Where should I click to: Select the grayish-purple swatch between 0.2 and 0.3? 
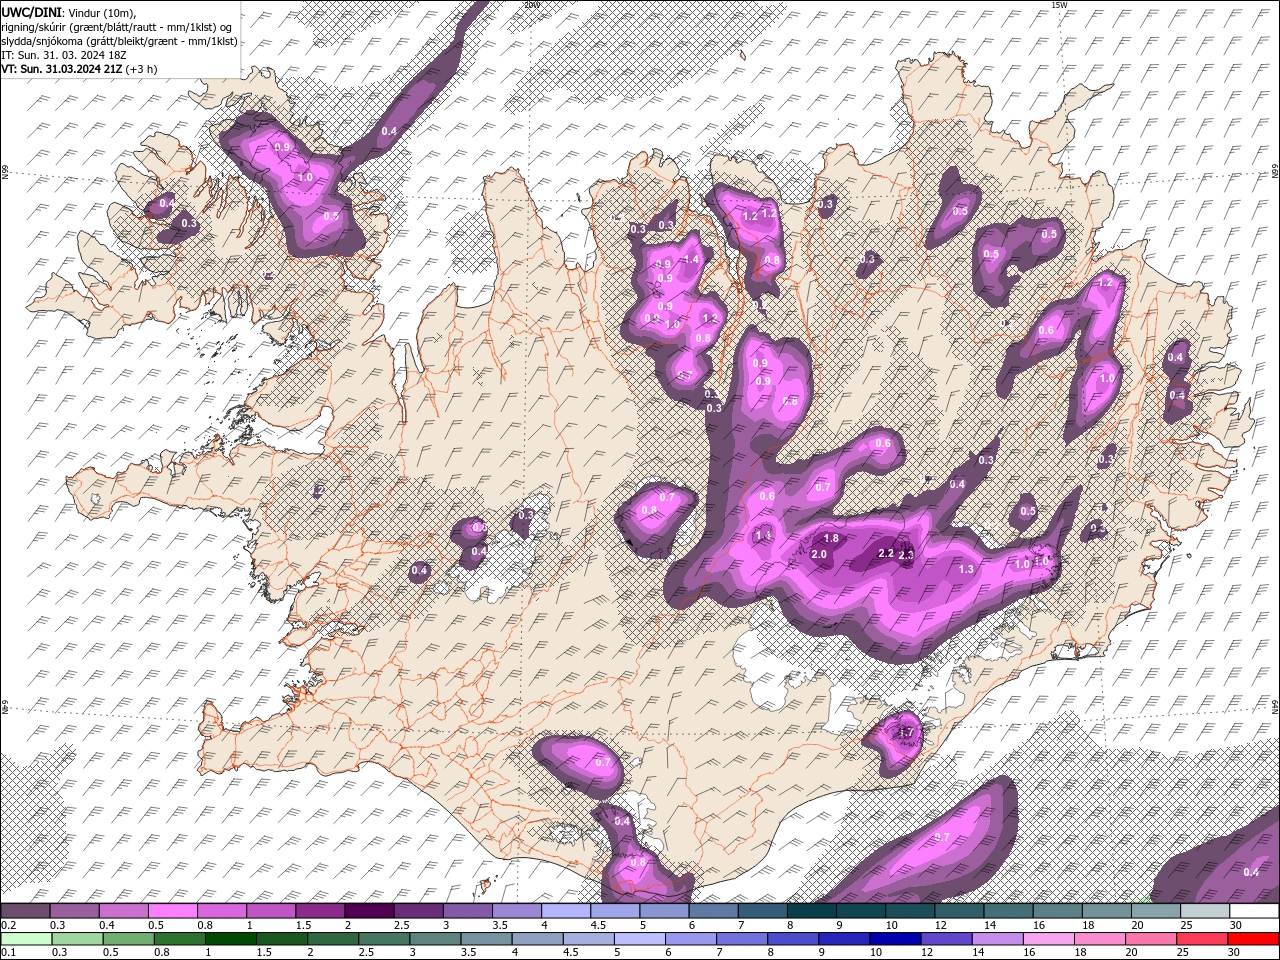coord(25,911)
